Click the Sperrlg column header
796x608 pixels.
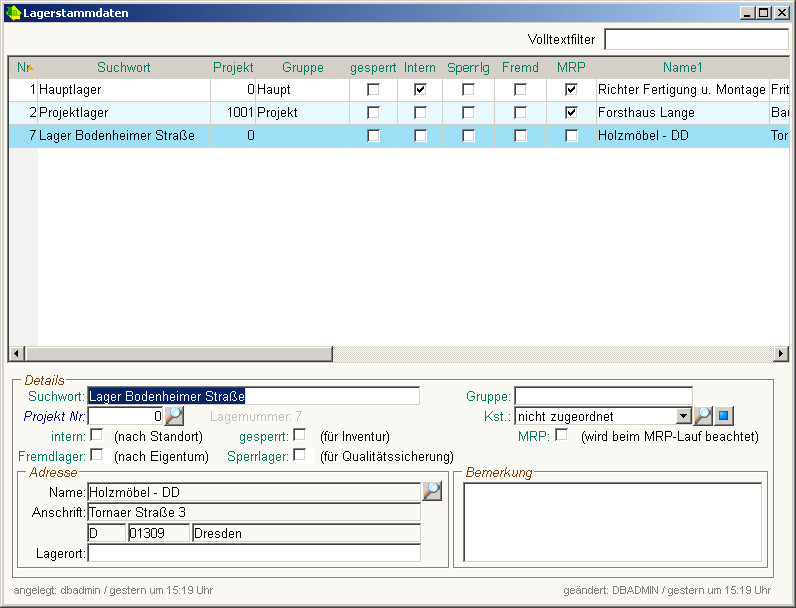[468, 67]
